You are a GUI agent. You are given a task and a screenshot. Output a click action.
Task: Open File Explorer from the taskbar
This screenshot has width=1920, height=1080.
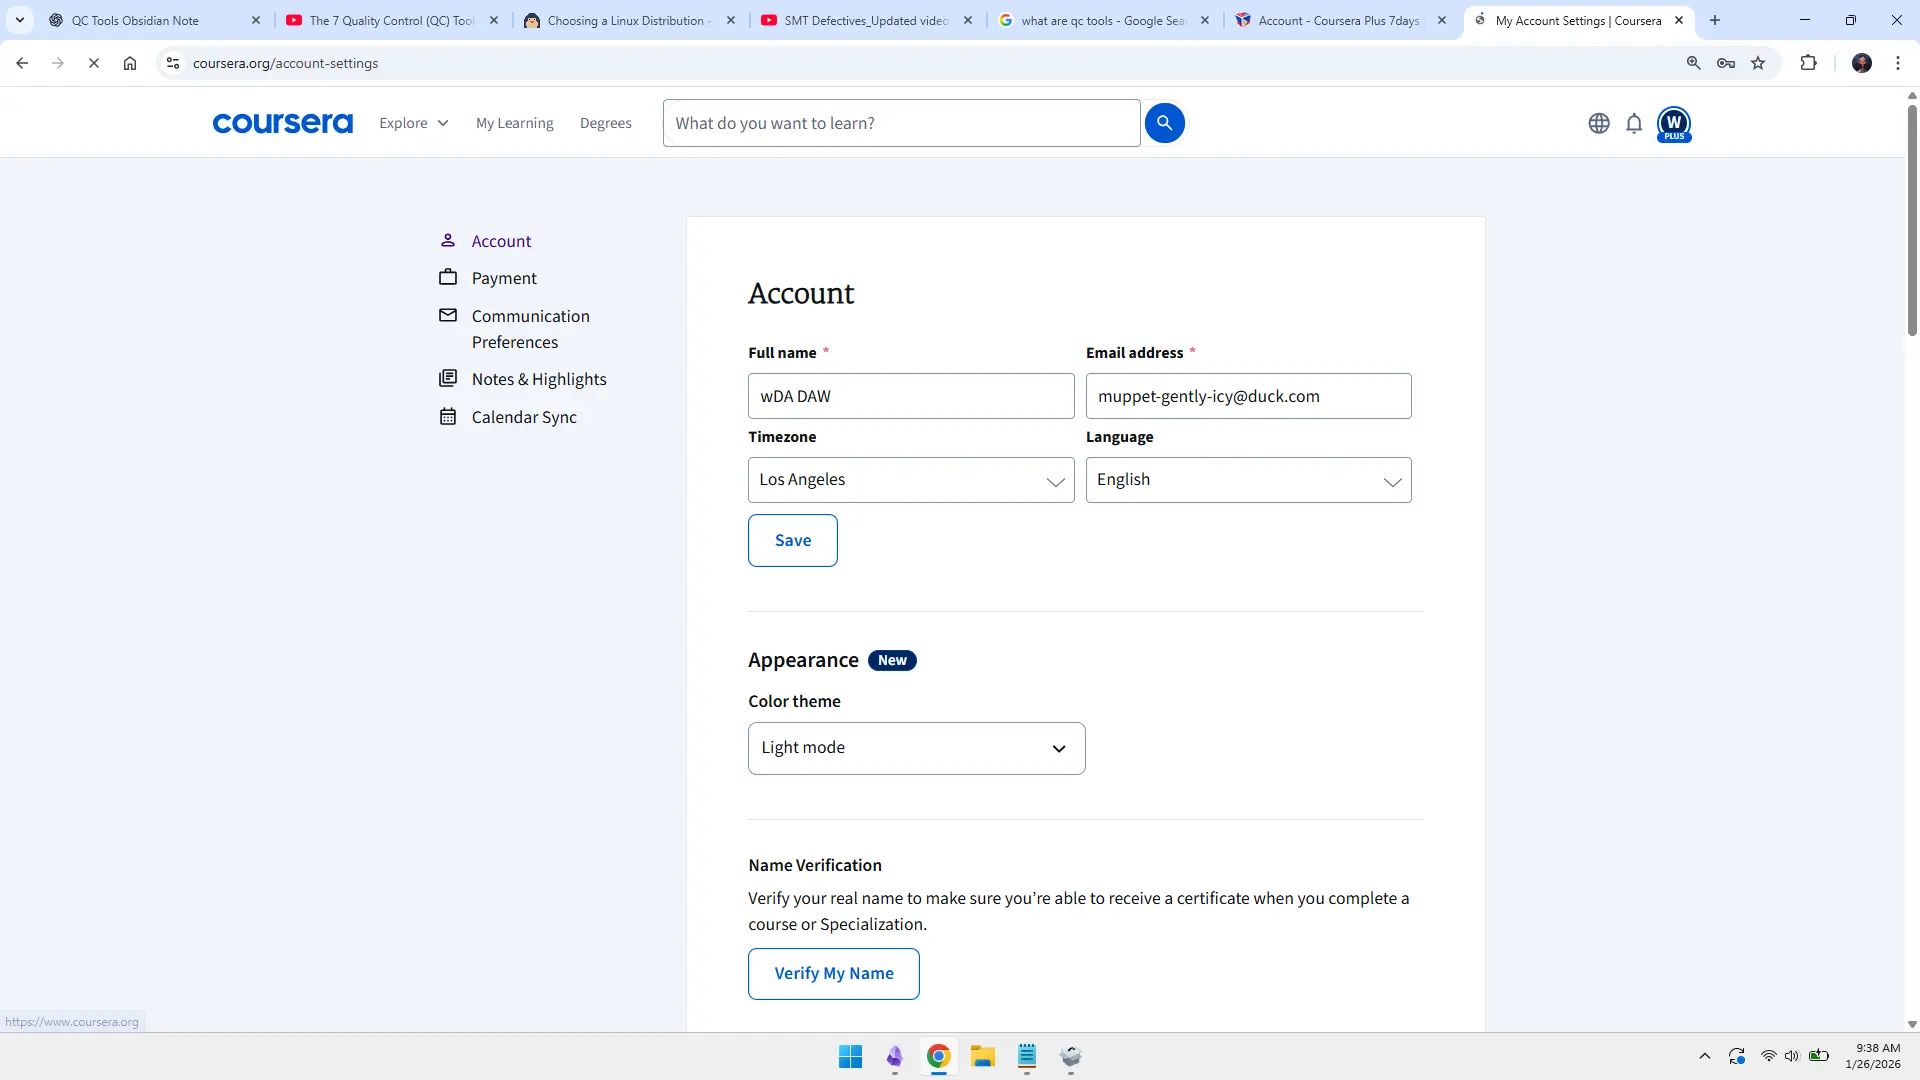coord(983,1057)
